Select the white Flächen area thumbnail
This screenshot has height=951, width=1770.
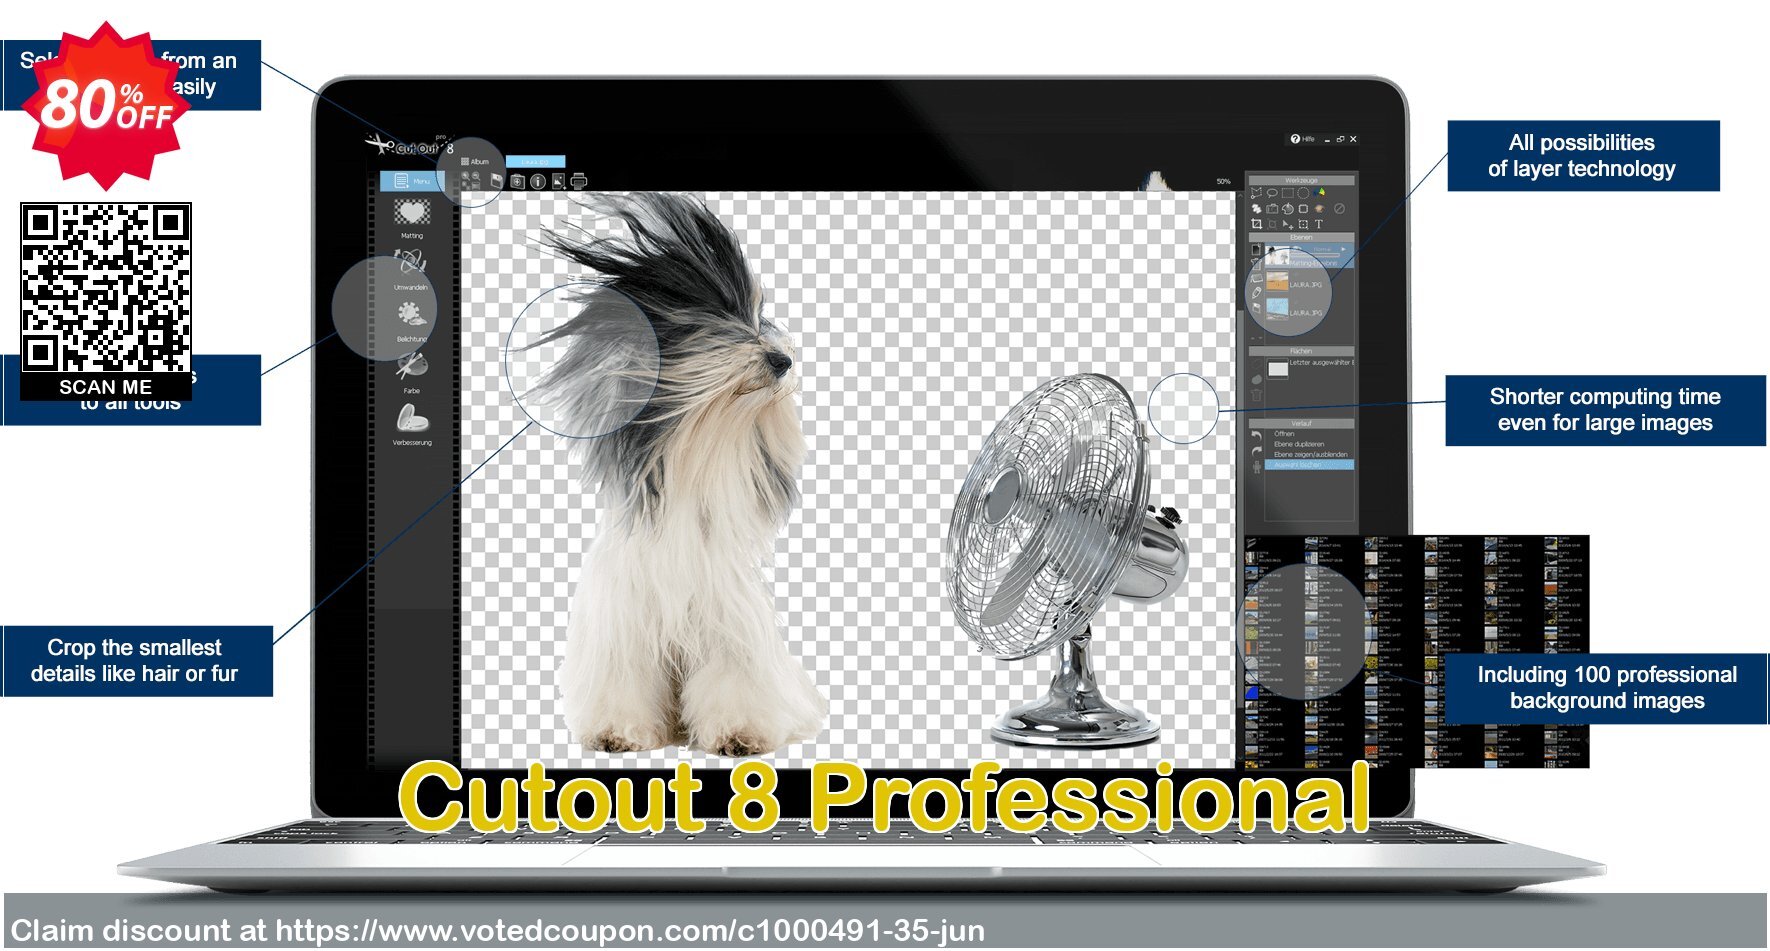pos(1278,369)
